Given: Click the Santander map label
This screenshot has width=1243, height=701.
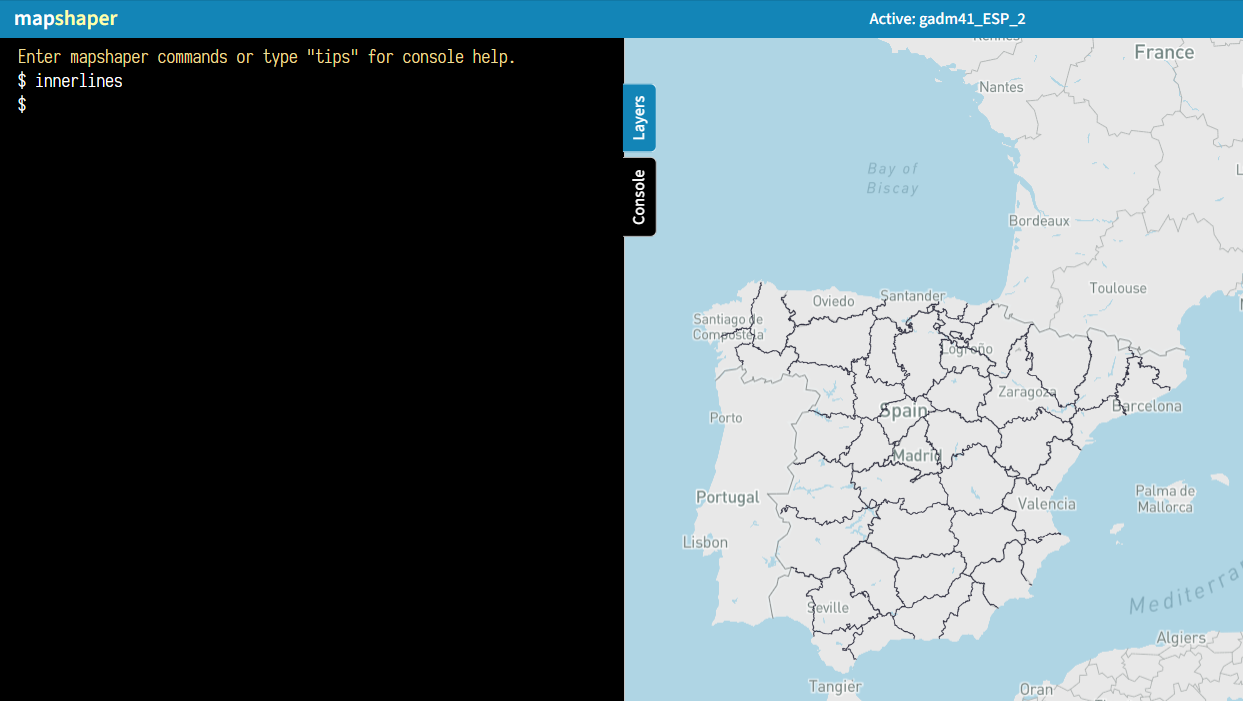Looking at the screenshot, I should coord(912,296).
